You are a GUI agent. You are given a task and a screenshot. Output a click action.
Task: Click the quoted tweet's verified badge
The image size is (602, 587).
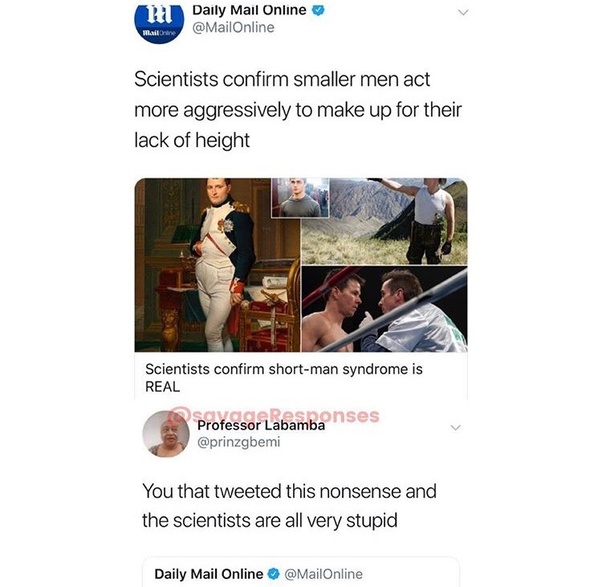(273, 574)
